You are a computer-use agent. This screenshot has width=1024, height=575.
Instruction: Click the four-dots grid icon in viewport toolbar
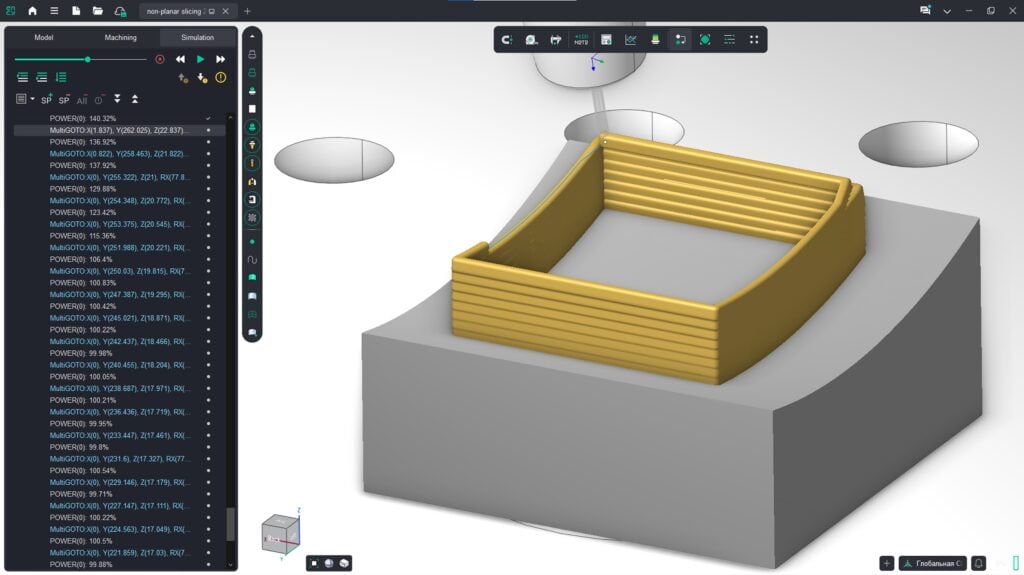754,40
